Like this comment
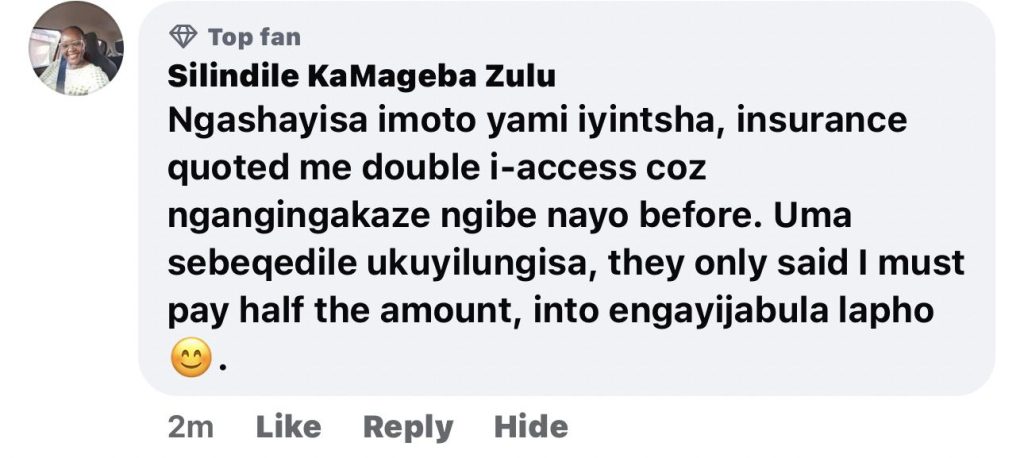Image resolution: width=1024 pixels, height=458 pixels. pos(289,427)
